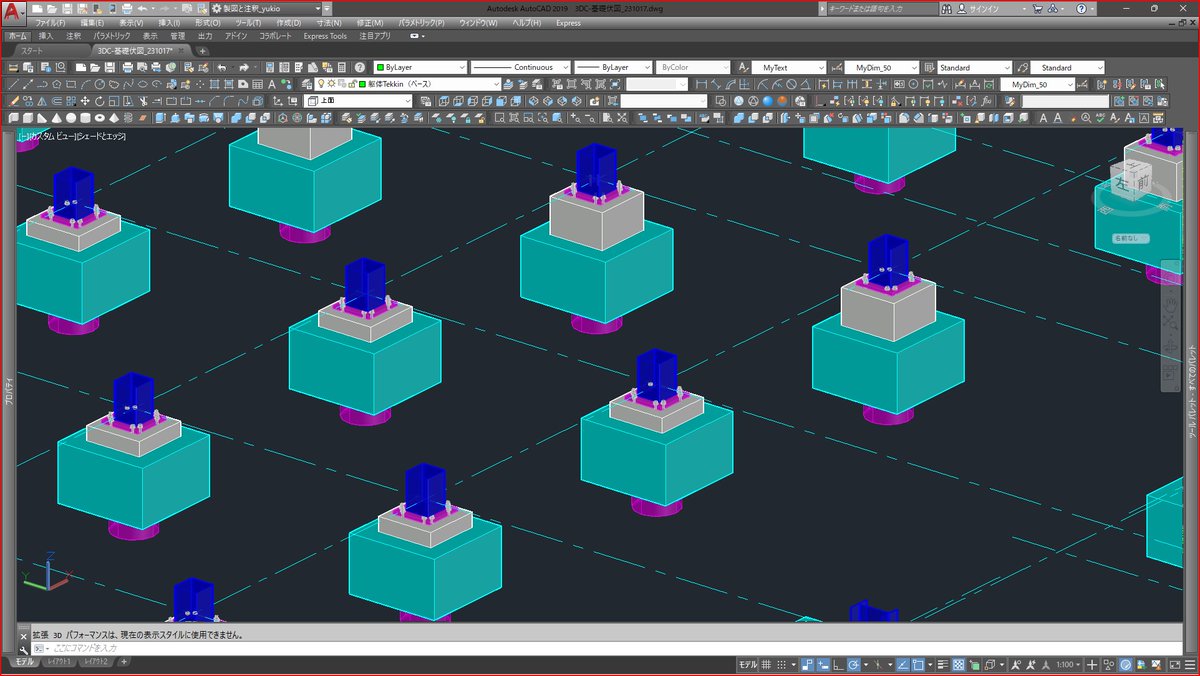The height and width of the screenshot is (676, 1200).
Task: Click the プロパティ palette side tab
Action: pos(8,389)
